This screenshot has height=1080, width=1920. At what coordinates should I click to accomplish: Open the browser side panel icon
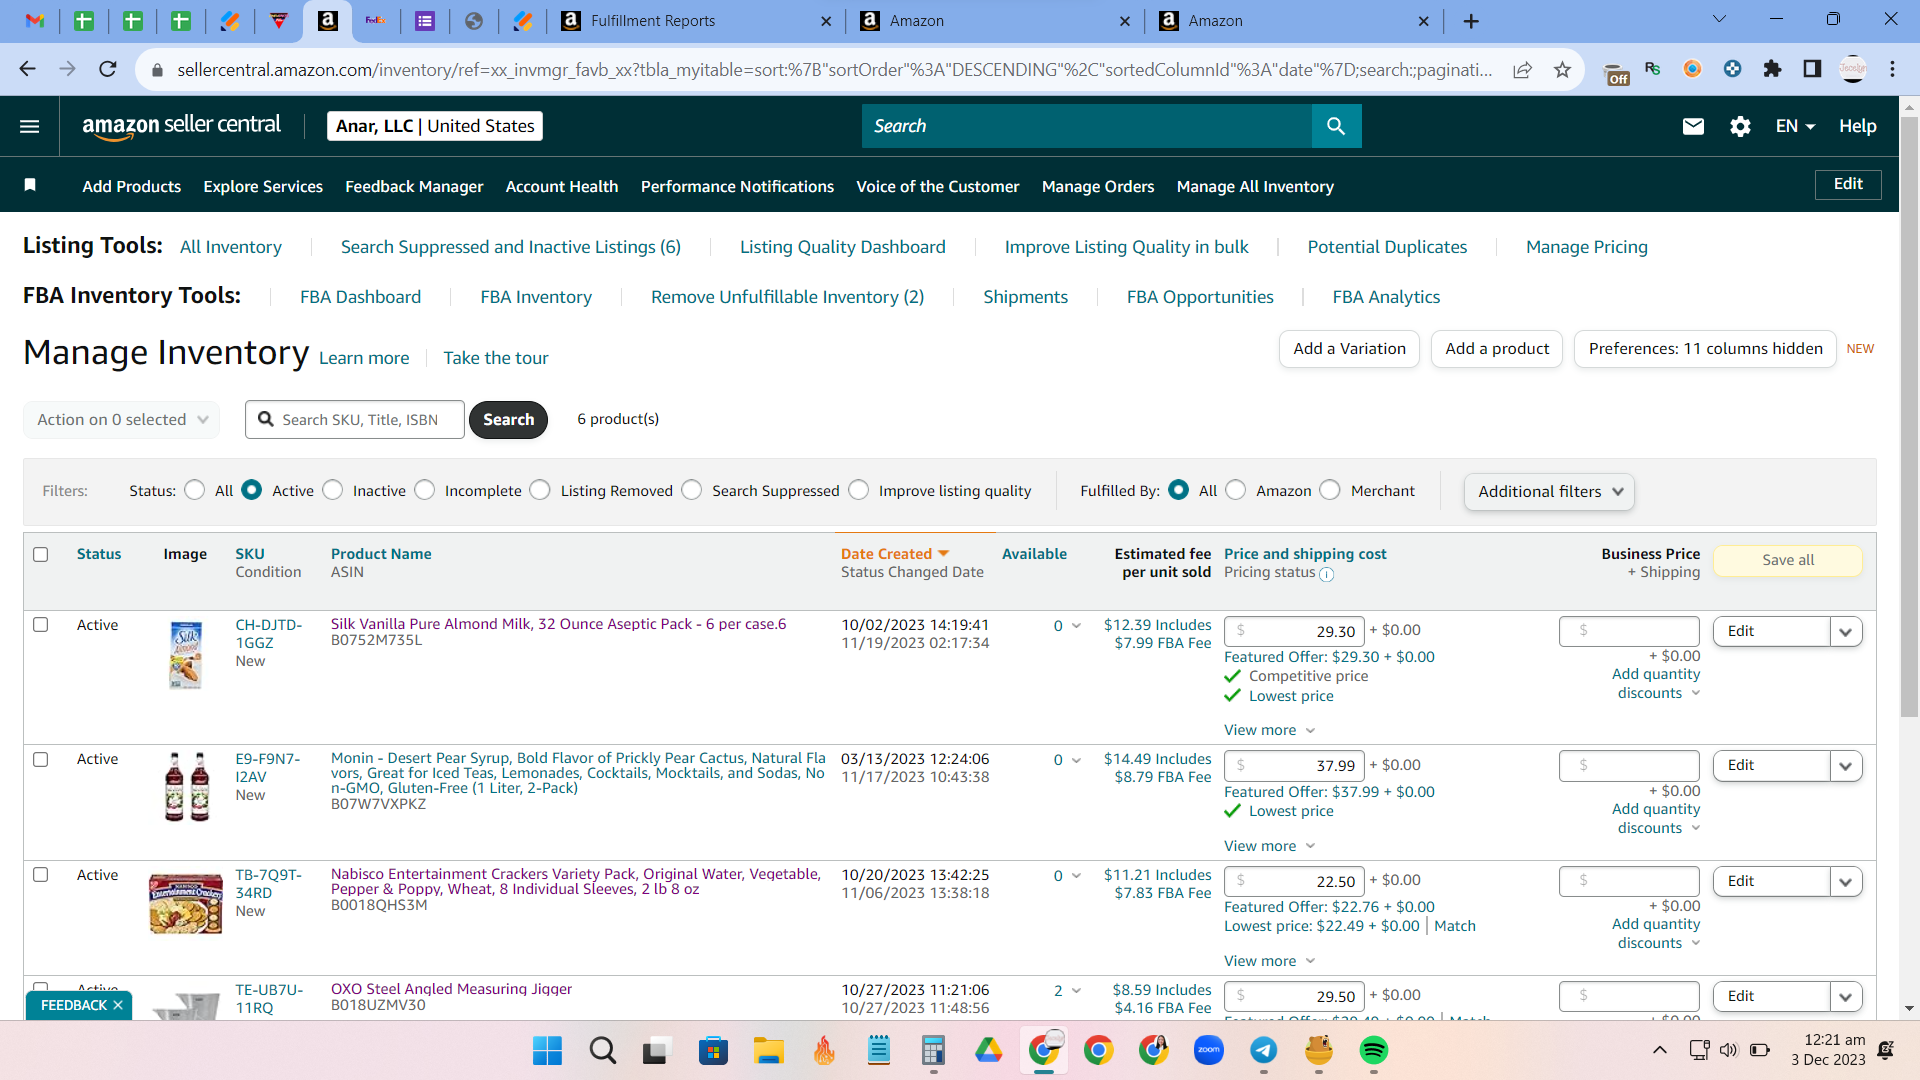coord(1812,69)
